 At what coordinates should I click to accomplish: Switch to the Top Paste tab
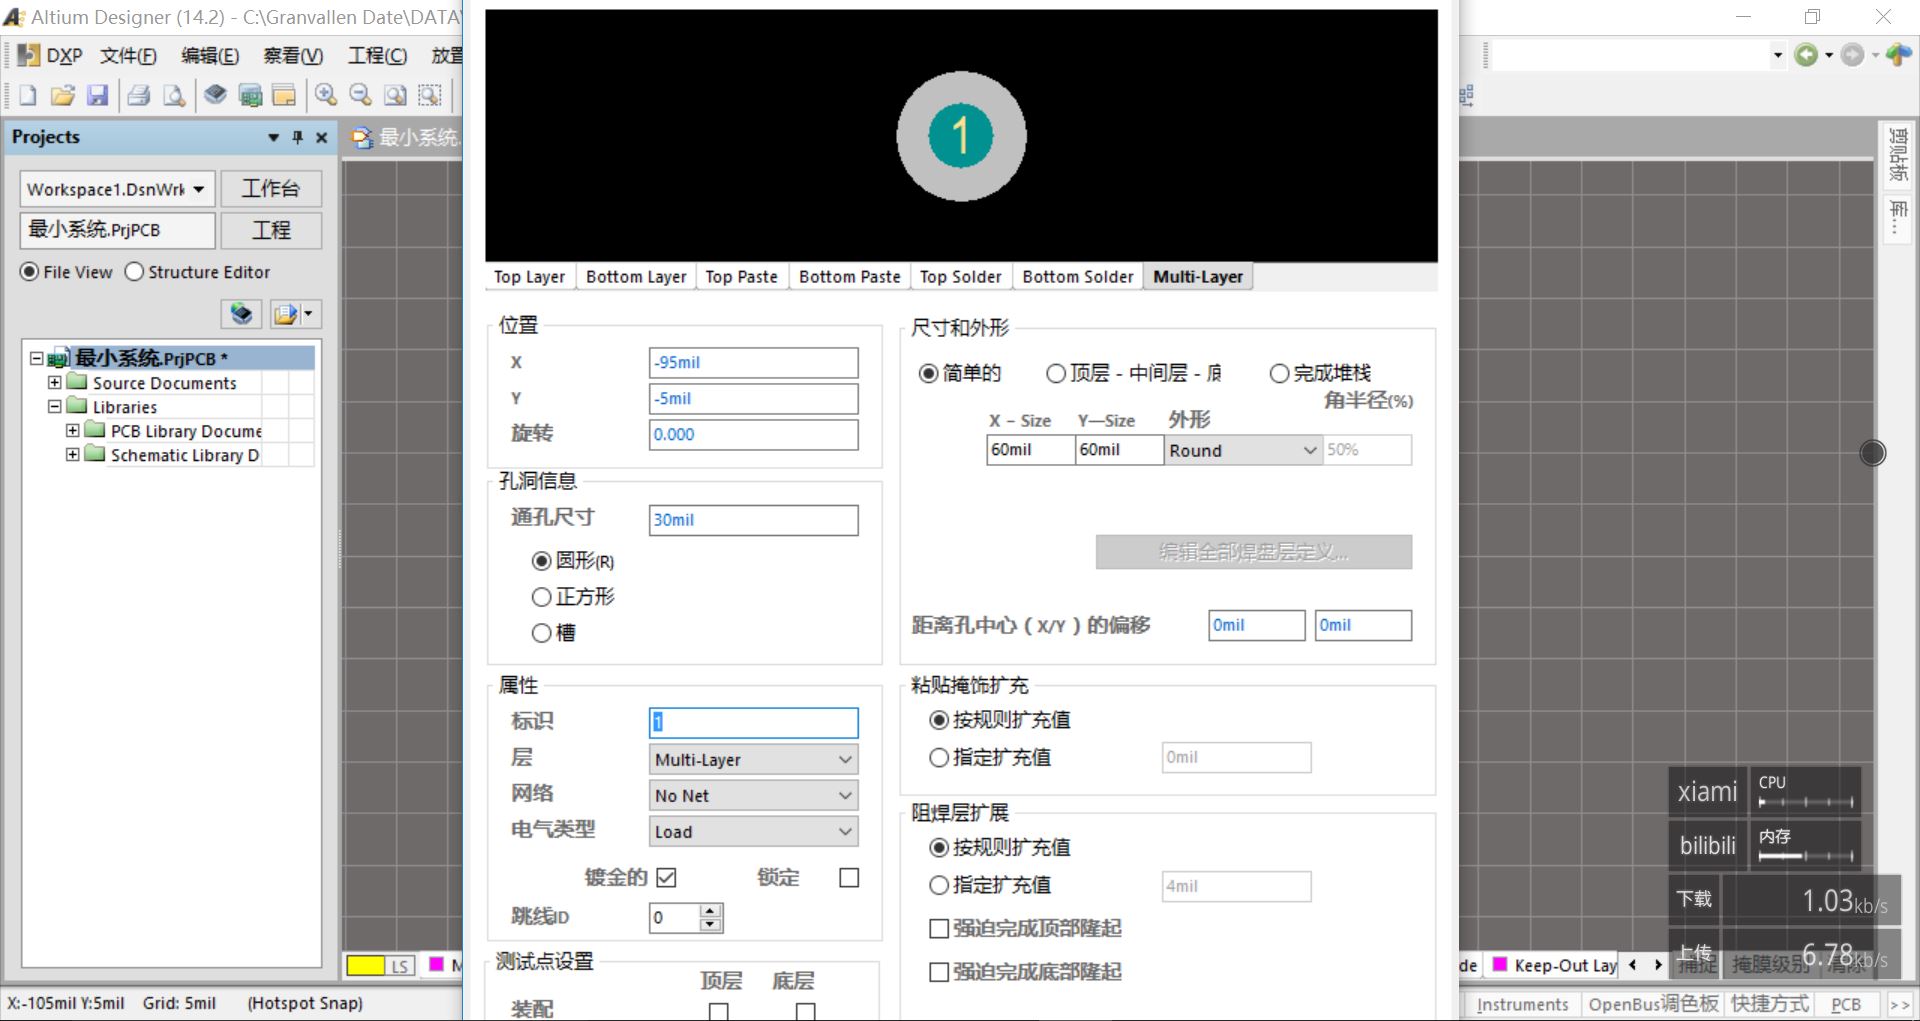tap(741, 277)
